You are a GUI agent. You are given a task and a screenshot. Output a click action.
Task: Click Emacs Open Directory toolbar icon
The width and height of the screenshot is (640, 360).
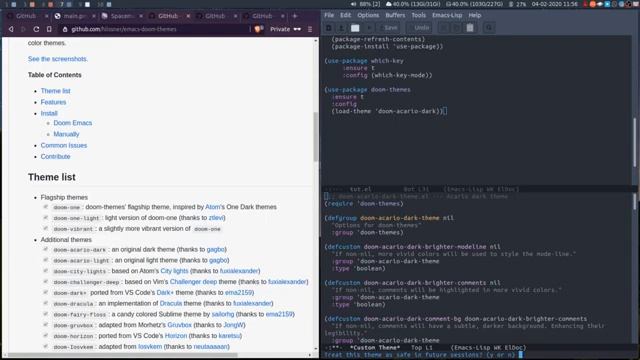coord(355,28)
